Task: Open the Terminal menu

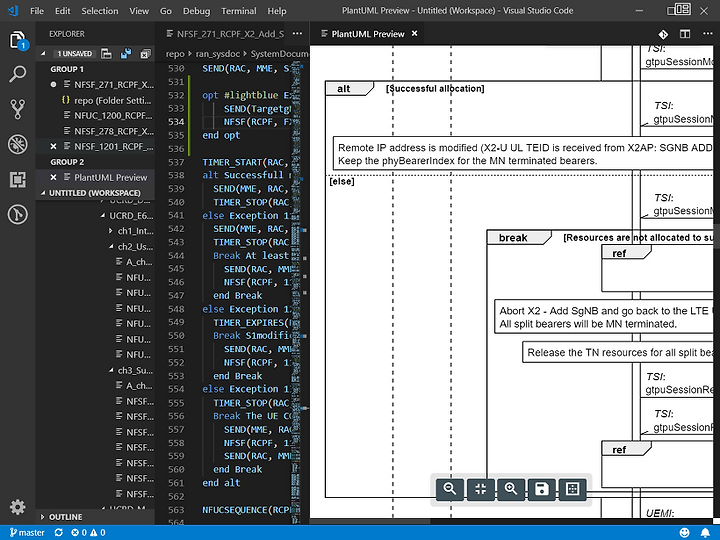Action: click(239, 11)
